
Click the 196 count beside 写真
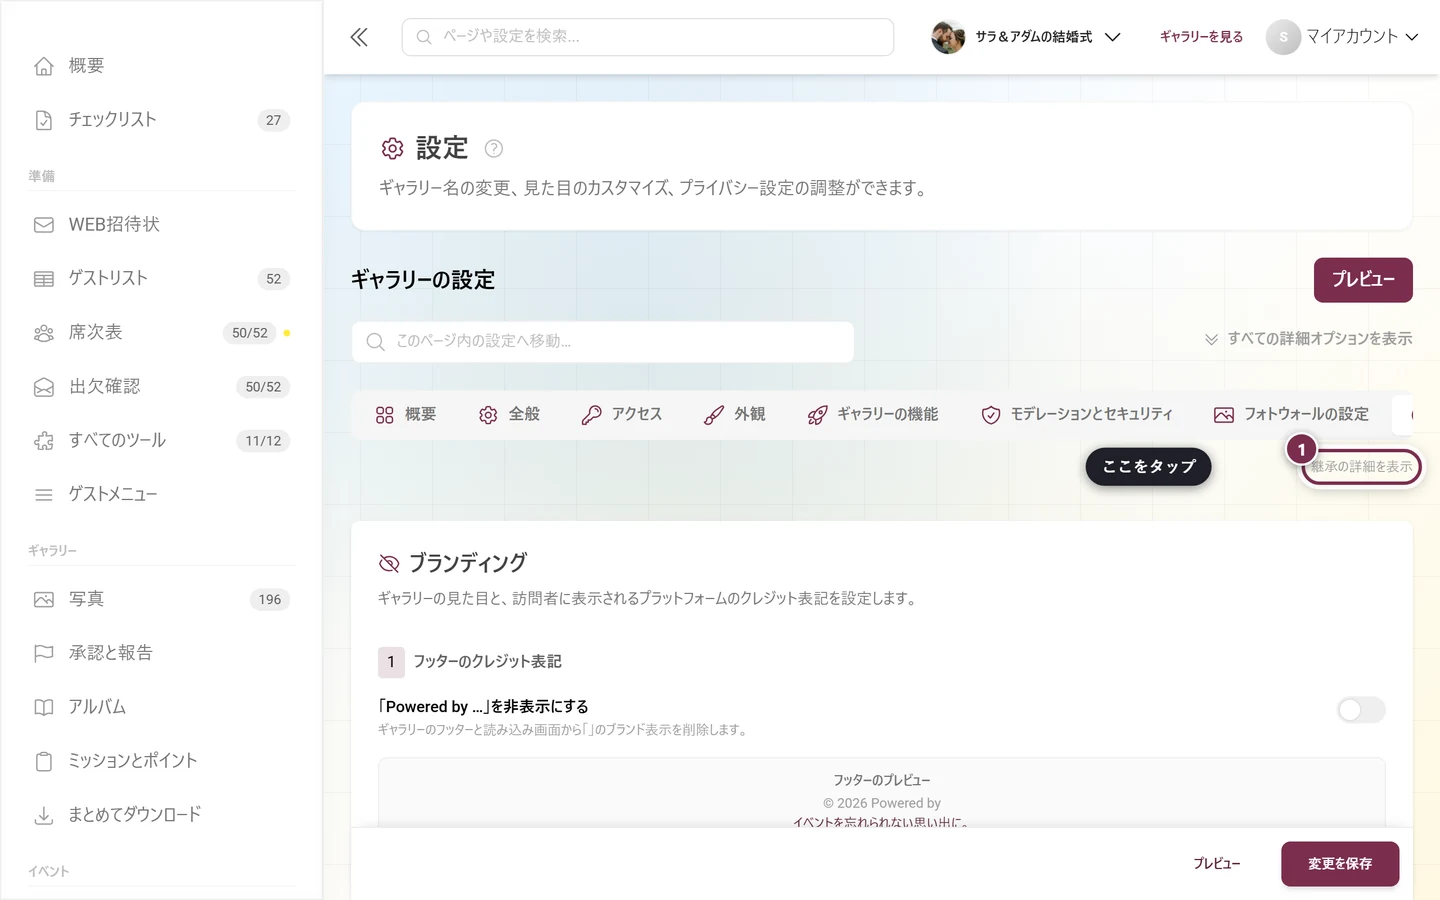point(270,600)
